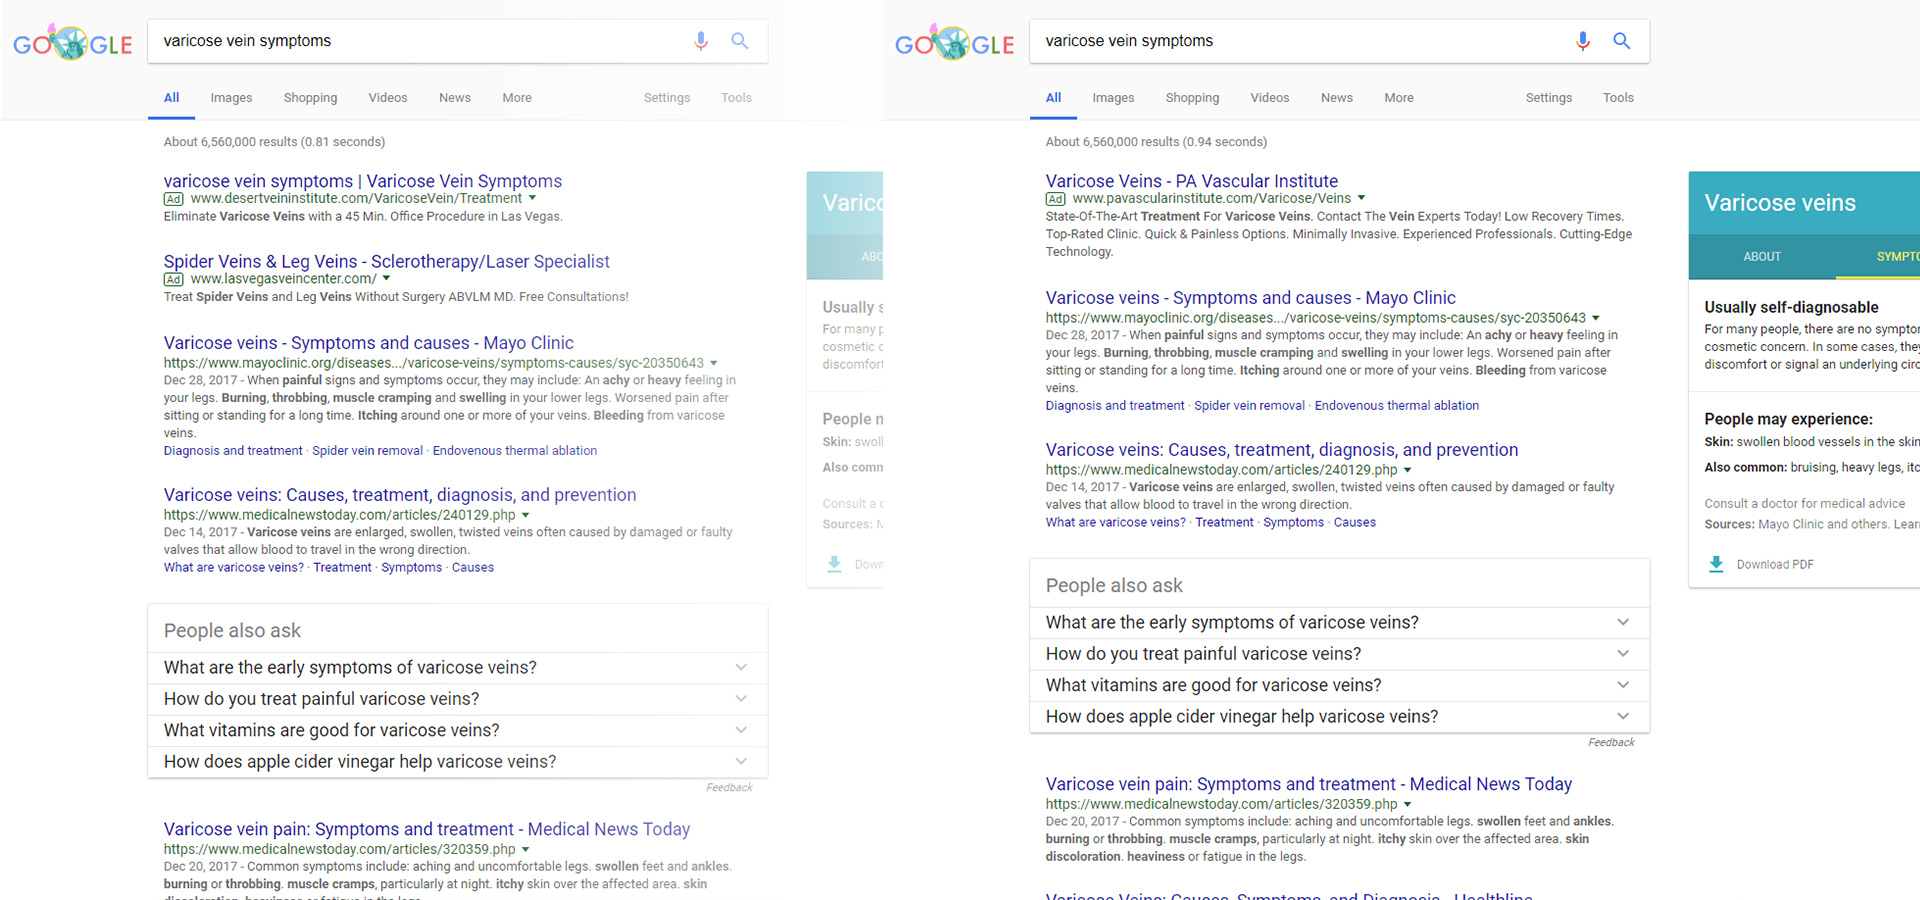This screenshot has width=1920, height=900.
Task: Click the Ad badge beside desertveininstitute.com
Action: click(174, 199)
